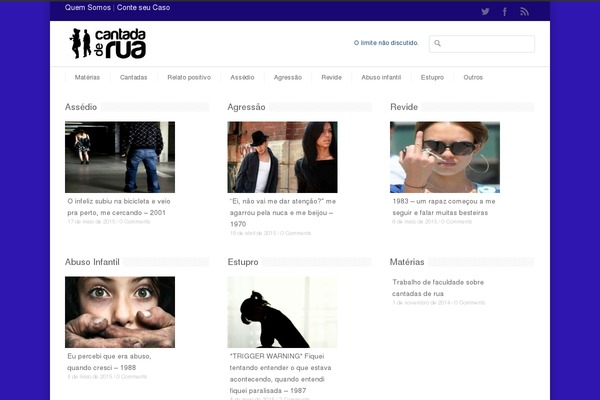
Task: Click the search magnifier icon
Action: click(x=437, y=43)
